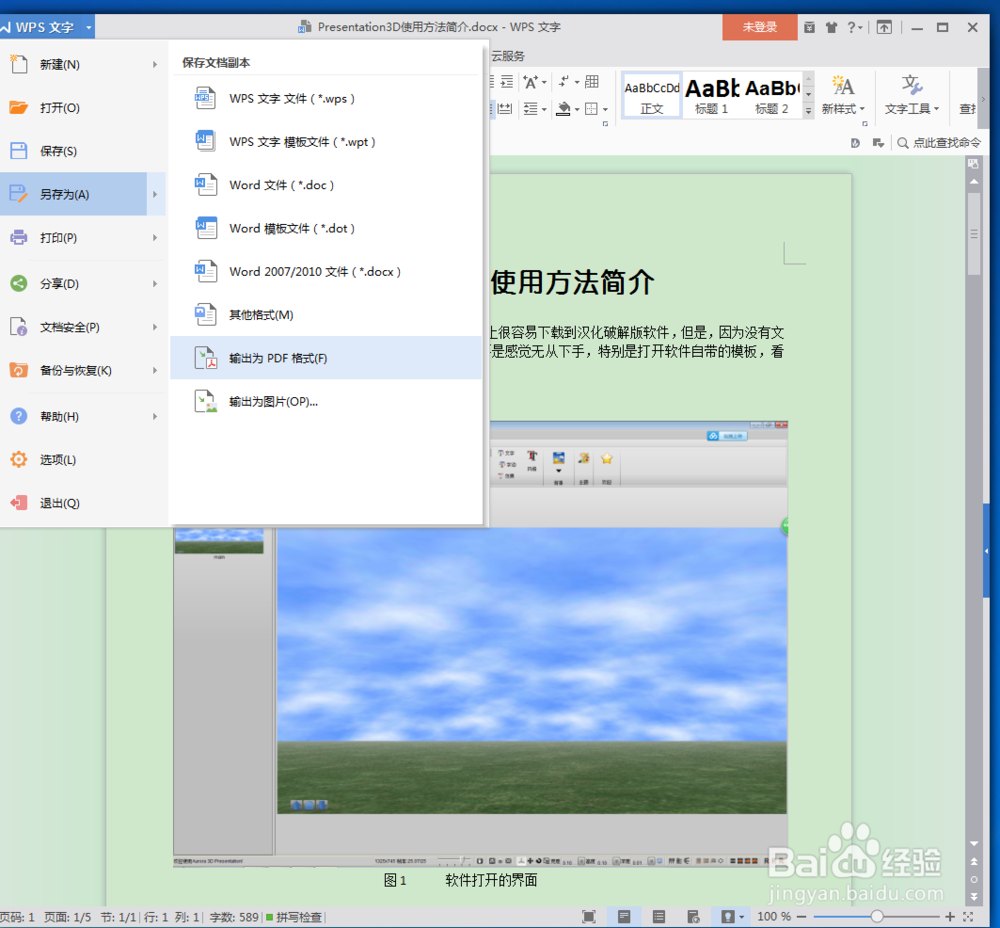This screenshot has width=1000, height=928.
Task: Click the borders icon in paragraph group
Action: coord(592,108)
